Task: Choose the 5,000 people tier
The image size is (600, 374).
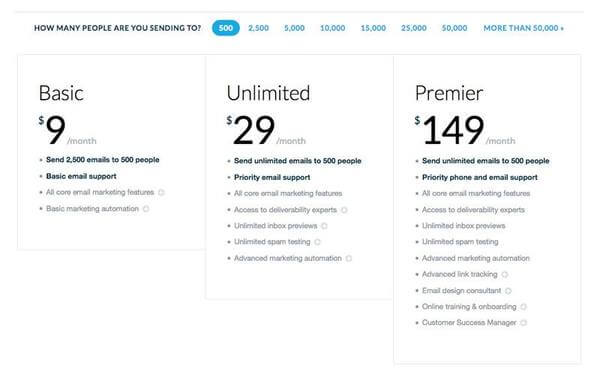Action: point(294,28)
